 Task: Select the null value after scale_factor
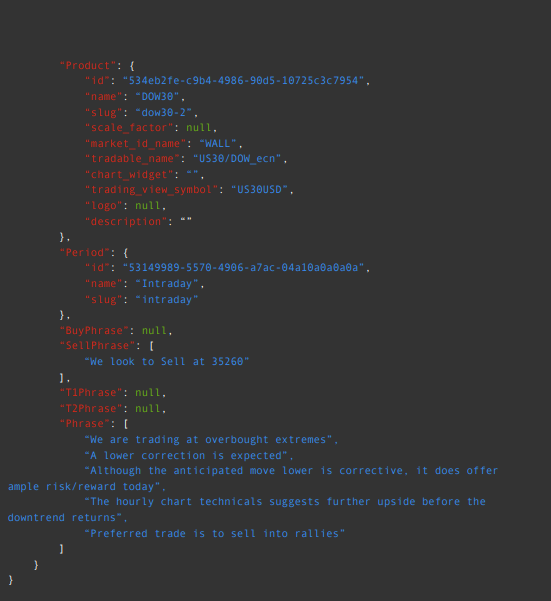coord(199,128)
